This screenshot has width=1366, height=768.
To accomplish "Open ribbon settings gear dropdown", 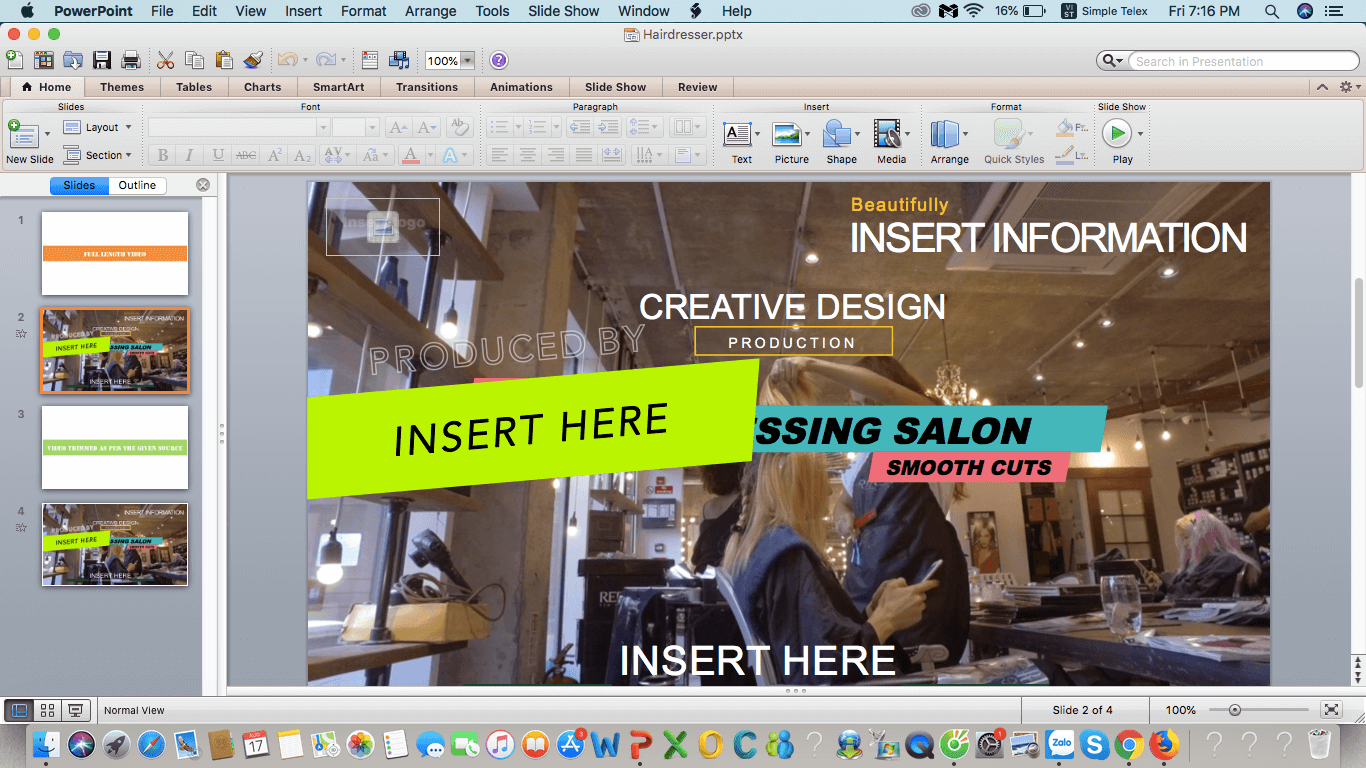I will pyautogui.click(x=1348, y=87).
